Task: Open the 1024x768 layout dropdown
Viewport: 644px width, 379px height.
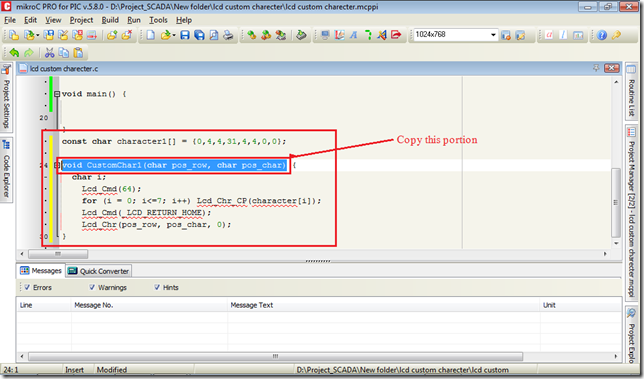Action: [x=493, y=35]
